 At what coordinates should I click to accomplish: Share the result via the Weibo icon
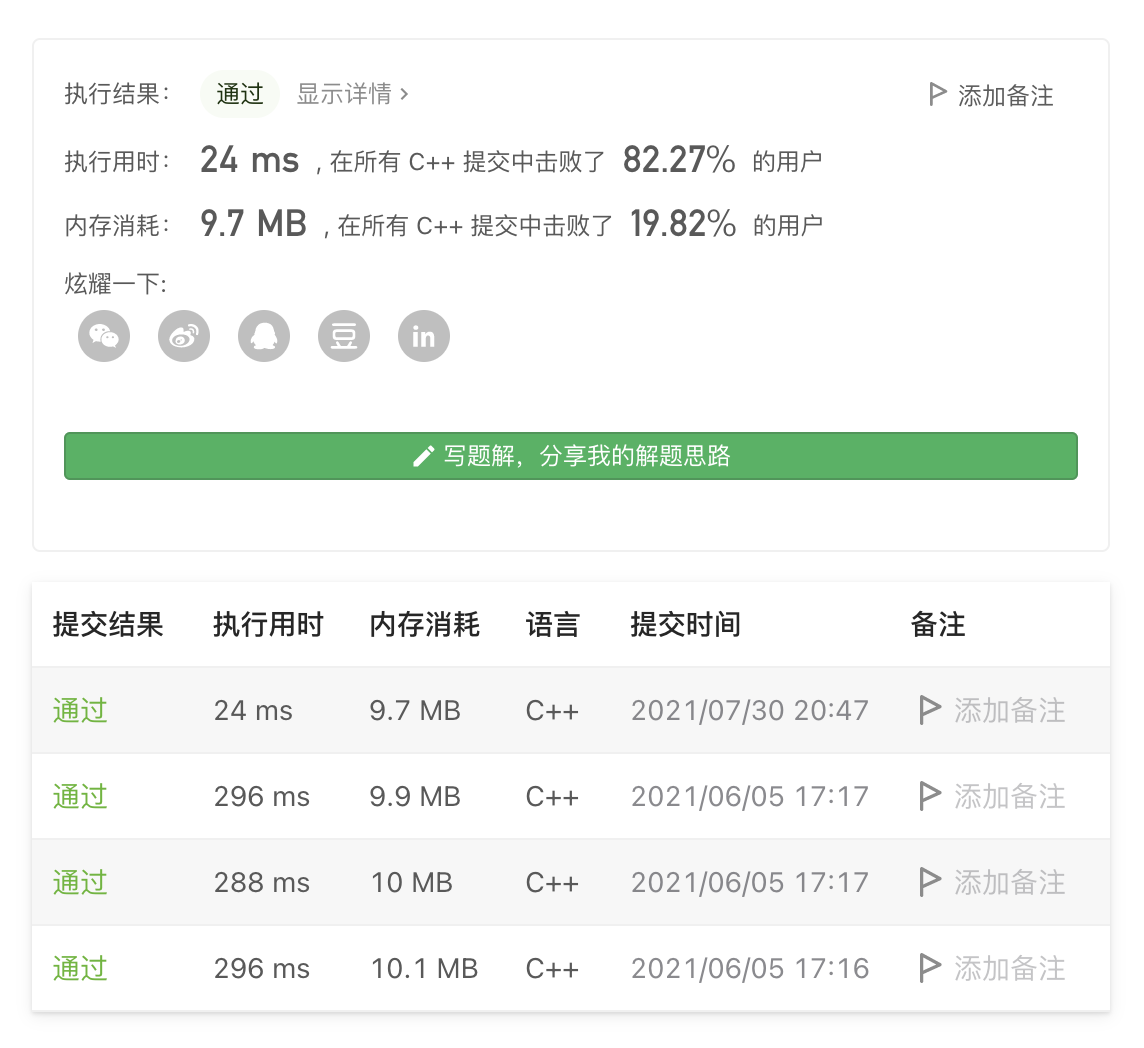184,336
